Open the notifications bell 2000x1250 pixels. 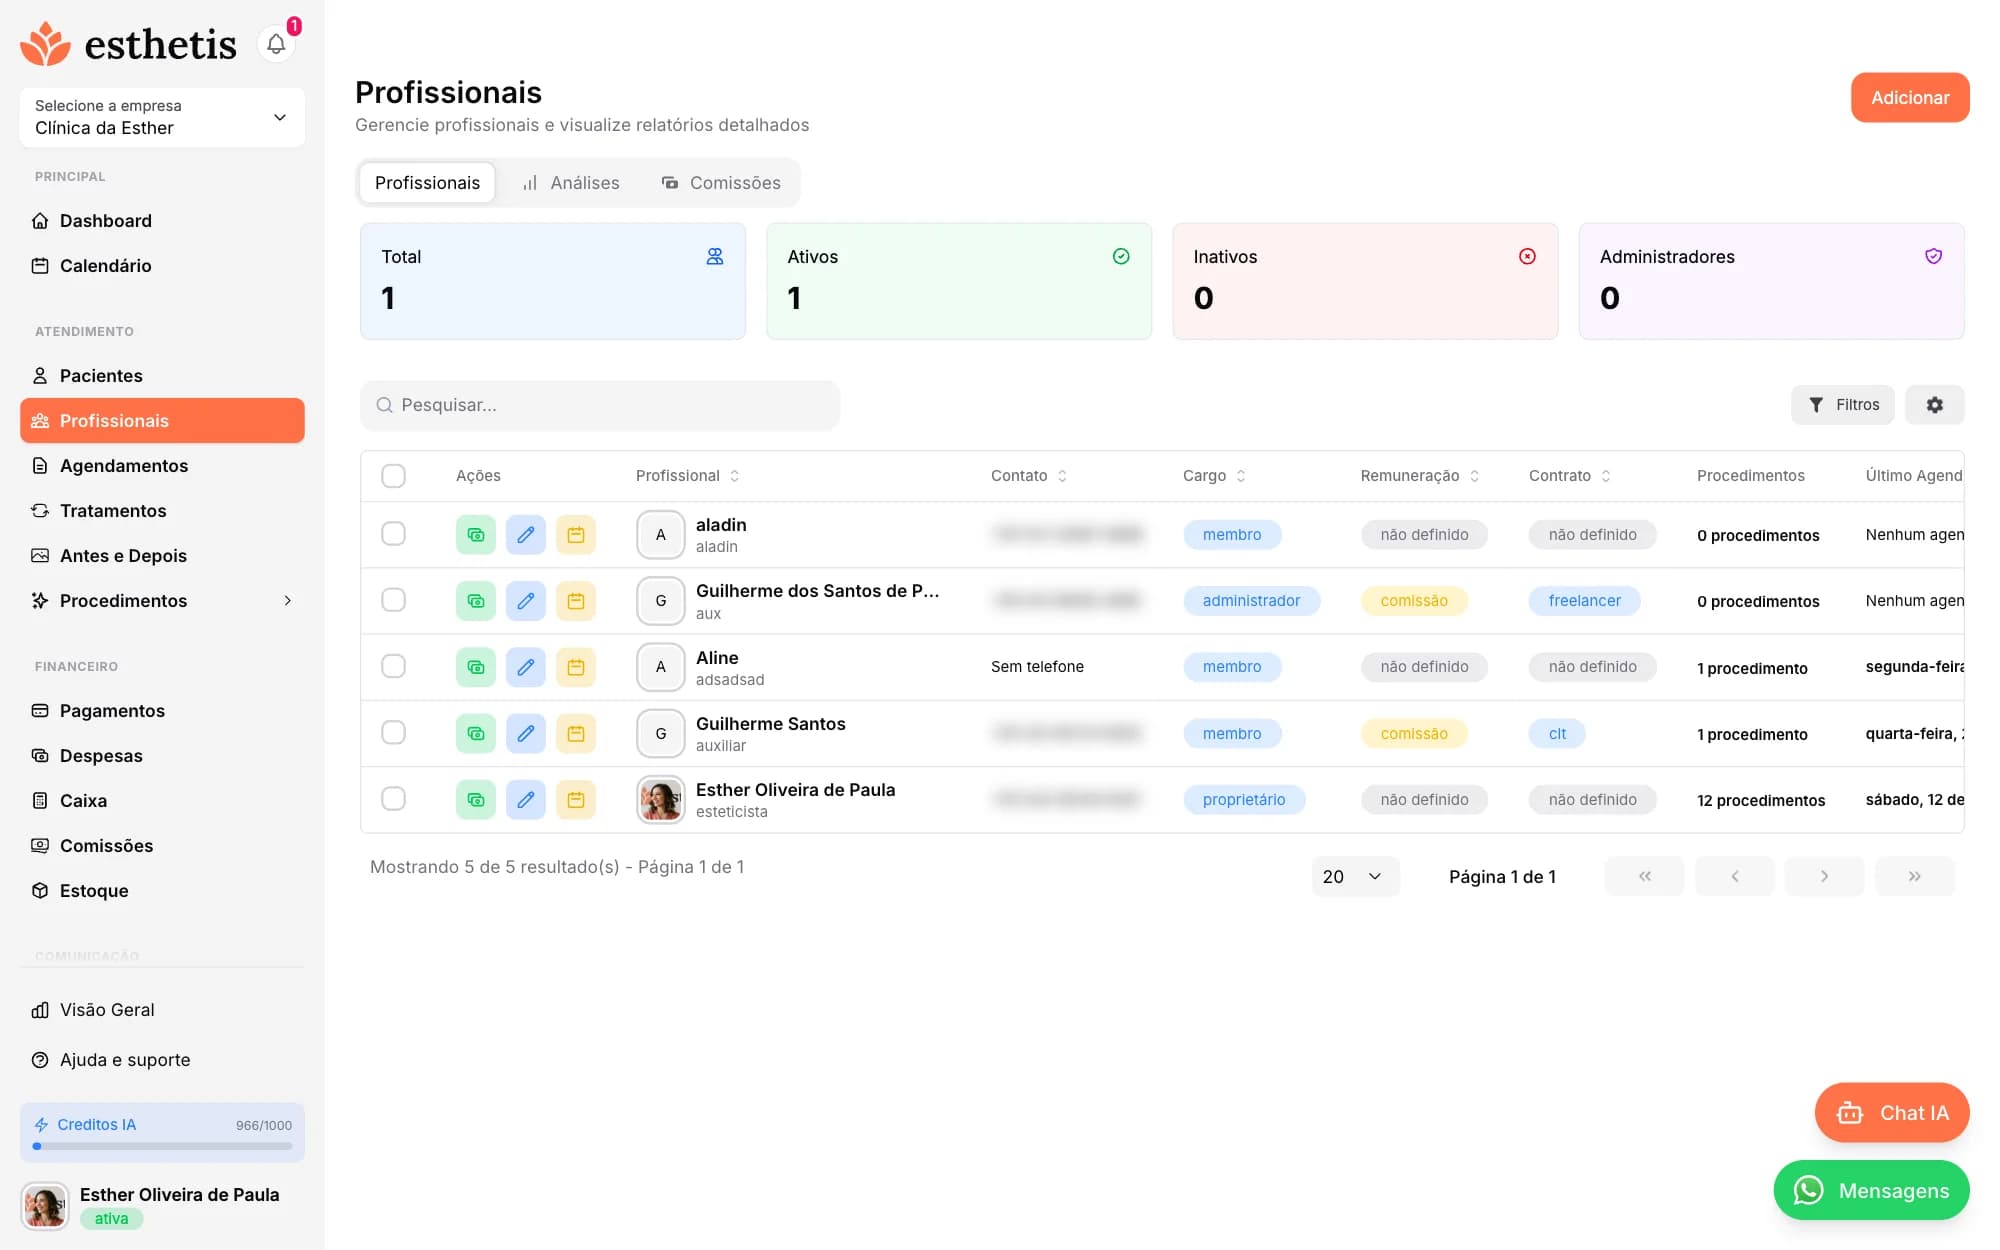coord(276,44)
